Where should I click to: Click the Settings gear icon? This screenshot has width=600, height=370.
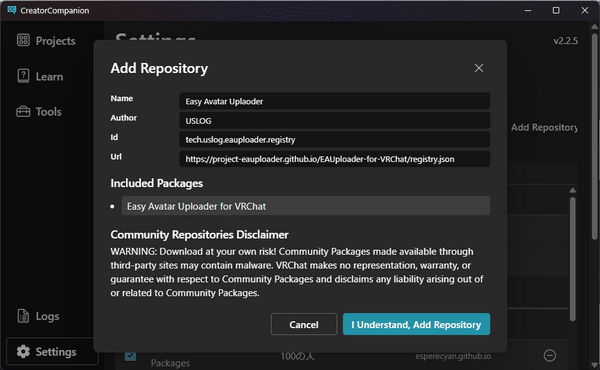(23, 351)
